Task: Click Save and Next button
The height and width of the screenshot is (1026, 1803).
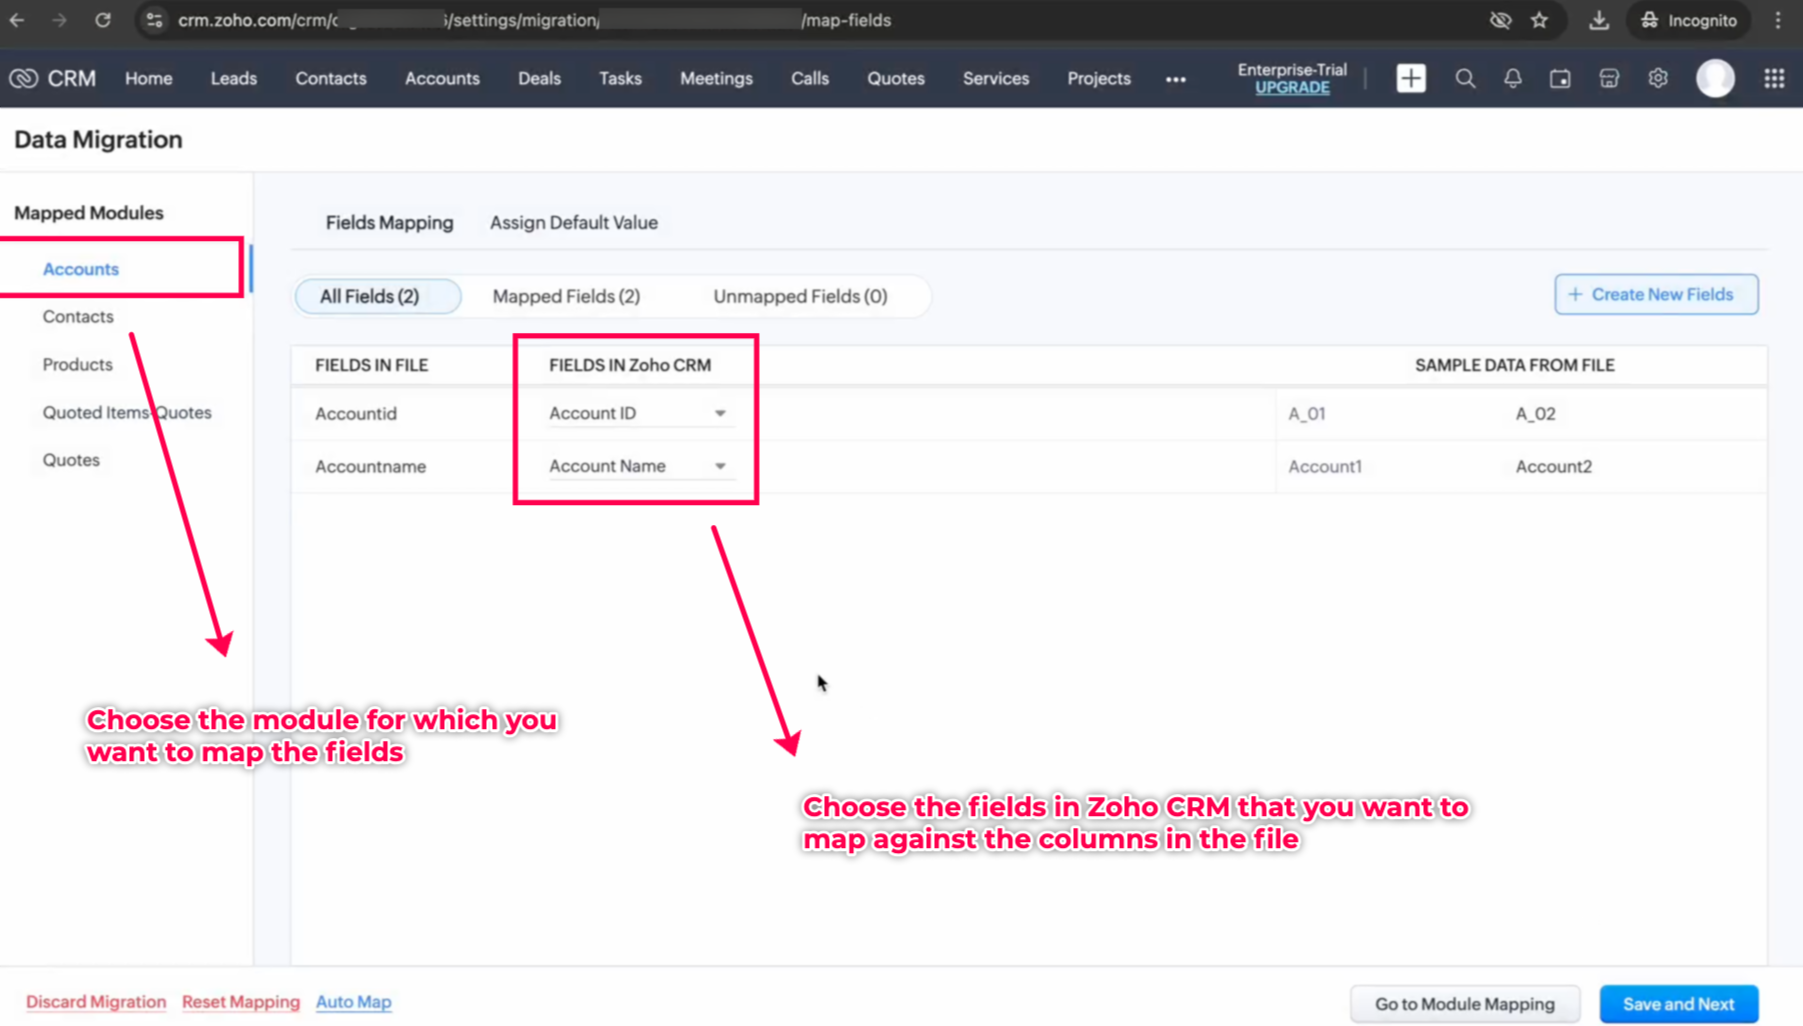Action: coord(1679,1004)
